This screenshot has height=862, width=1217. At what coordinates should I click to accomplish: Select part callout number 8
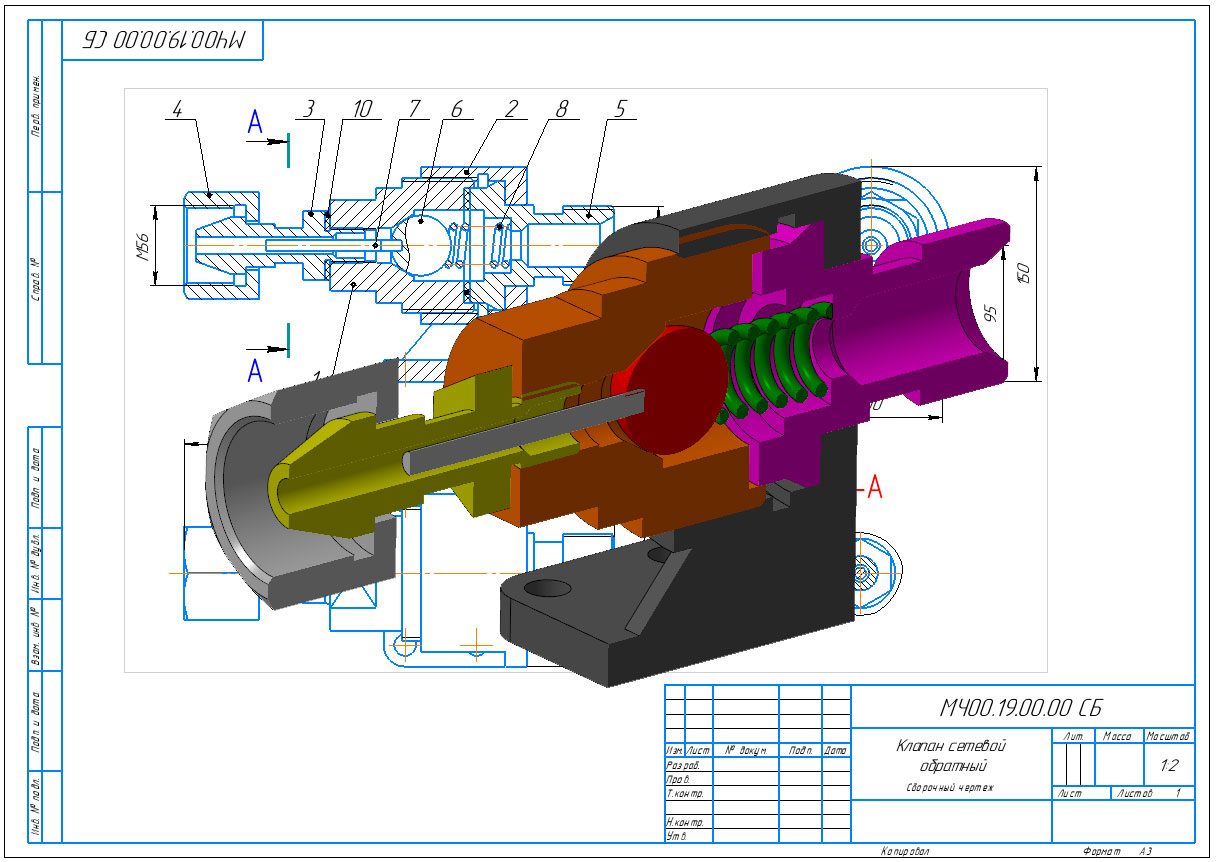point(561,110)
